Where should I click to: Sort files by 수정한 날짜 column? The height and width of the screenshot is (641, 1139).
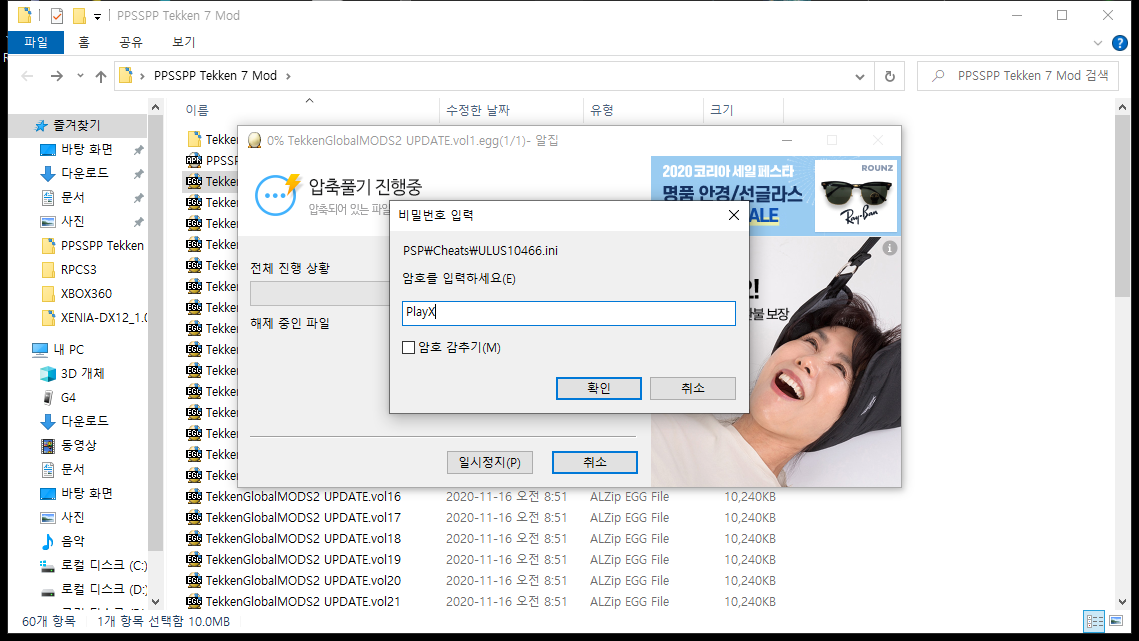(478, 110)
